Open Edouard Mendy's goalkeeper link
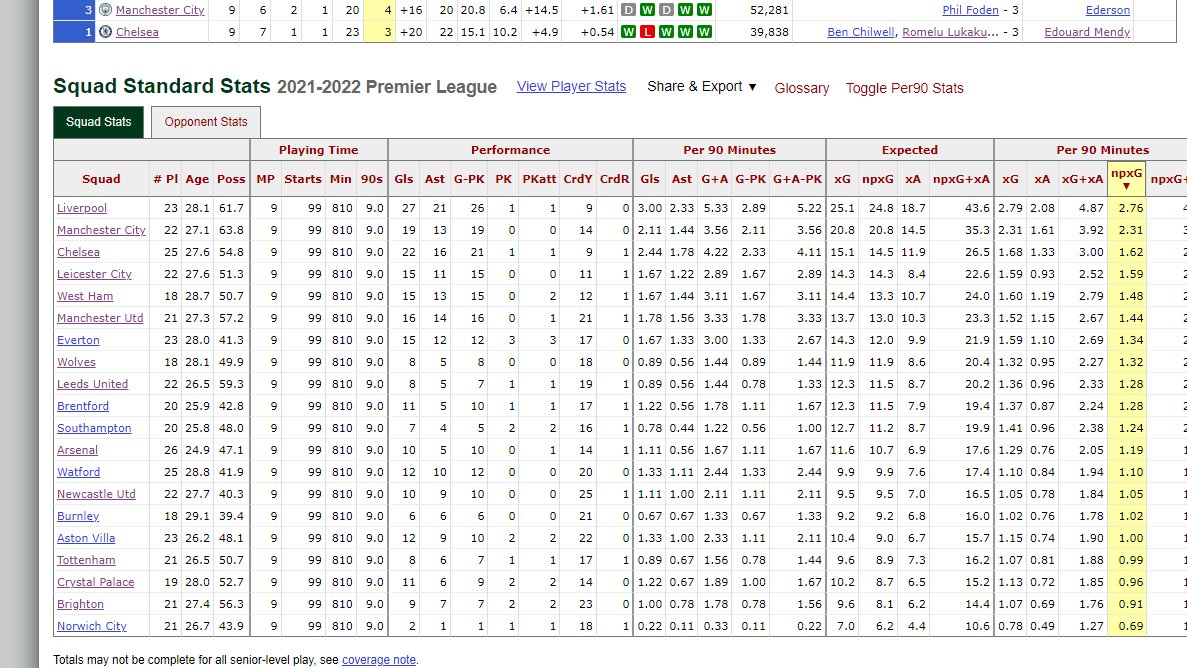Image resolution: width=1187 pixels, height=668 pixels. pos(1087,32)
